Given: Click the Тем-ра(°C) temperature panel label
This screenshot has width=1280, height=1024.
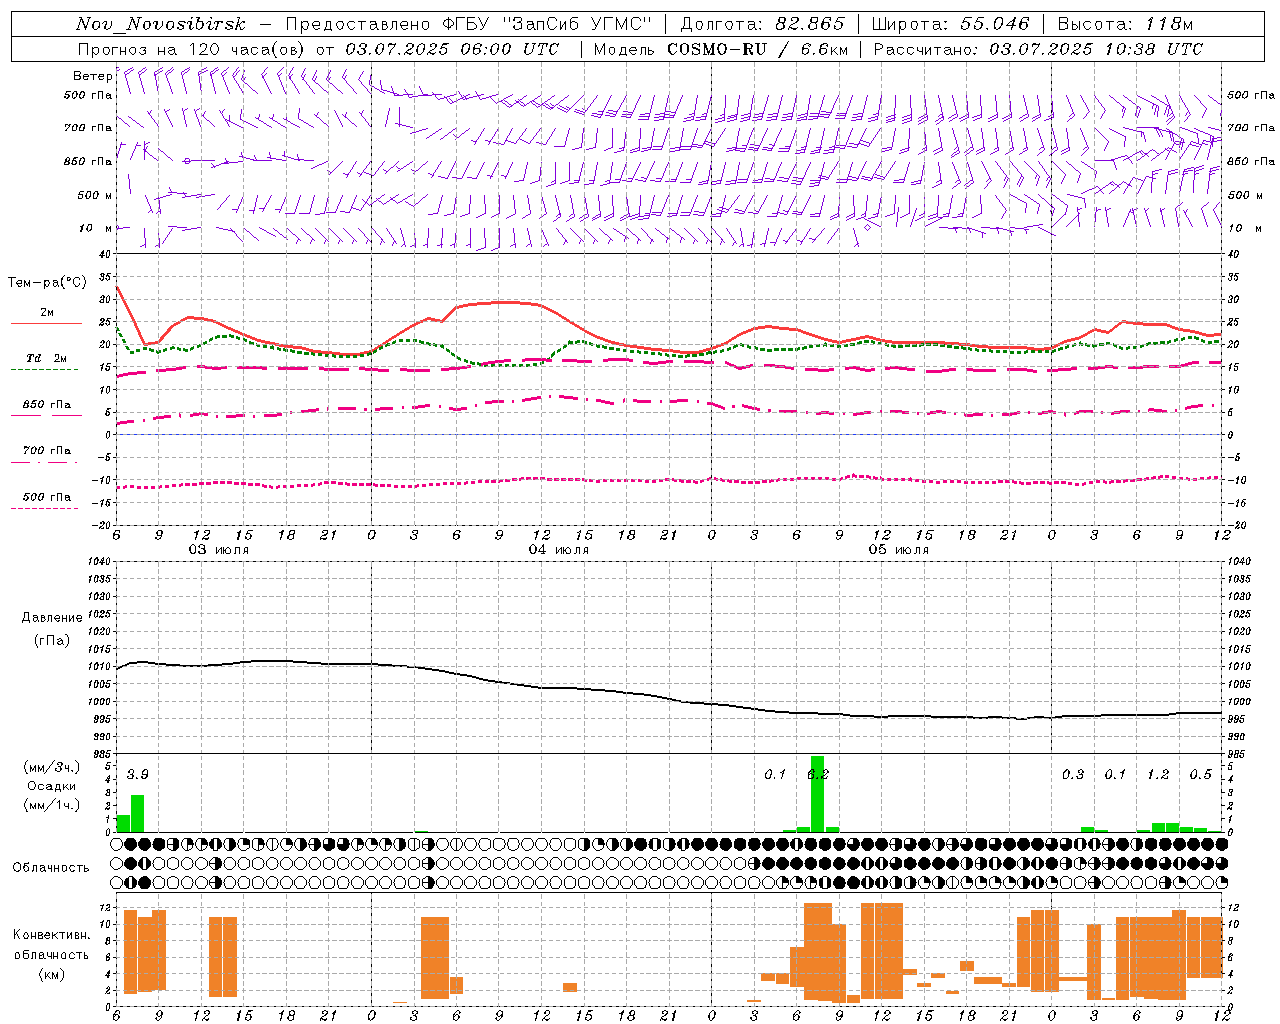Looking at the screenshot, I should 47,283.
